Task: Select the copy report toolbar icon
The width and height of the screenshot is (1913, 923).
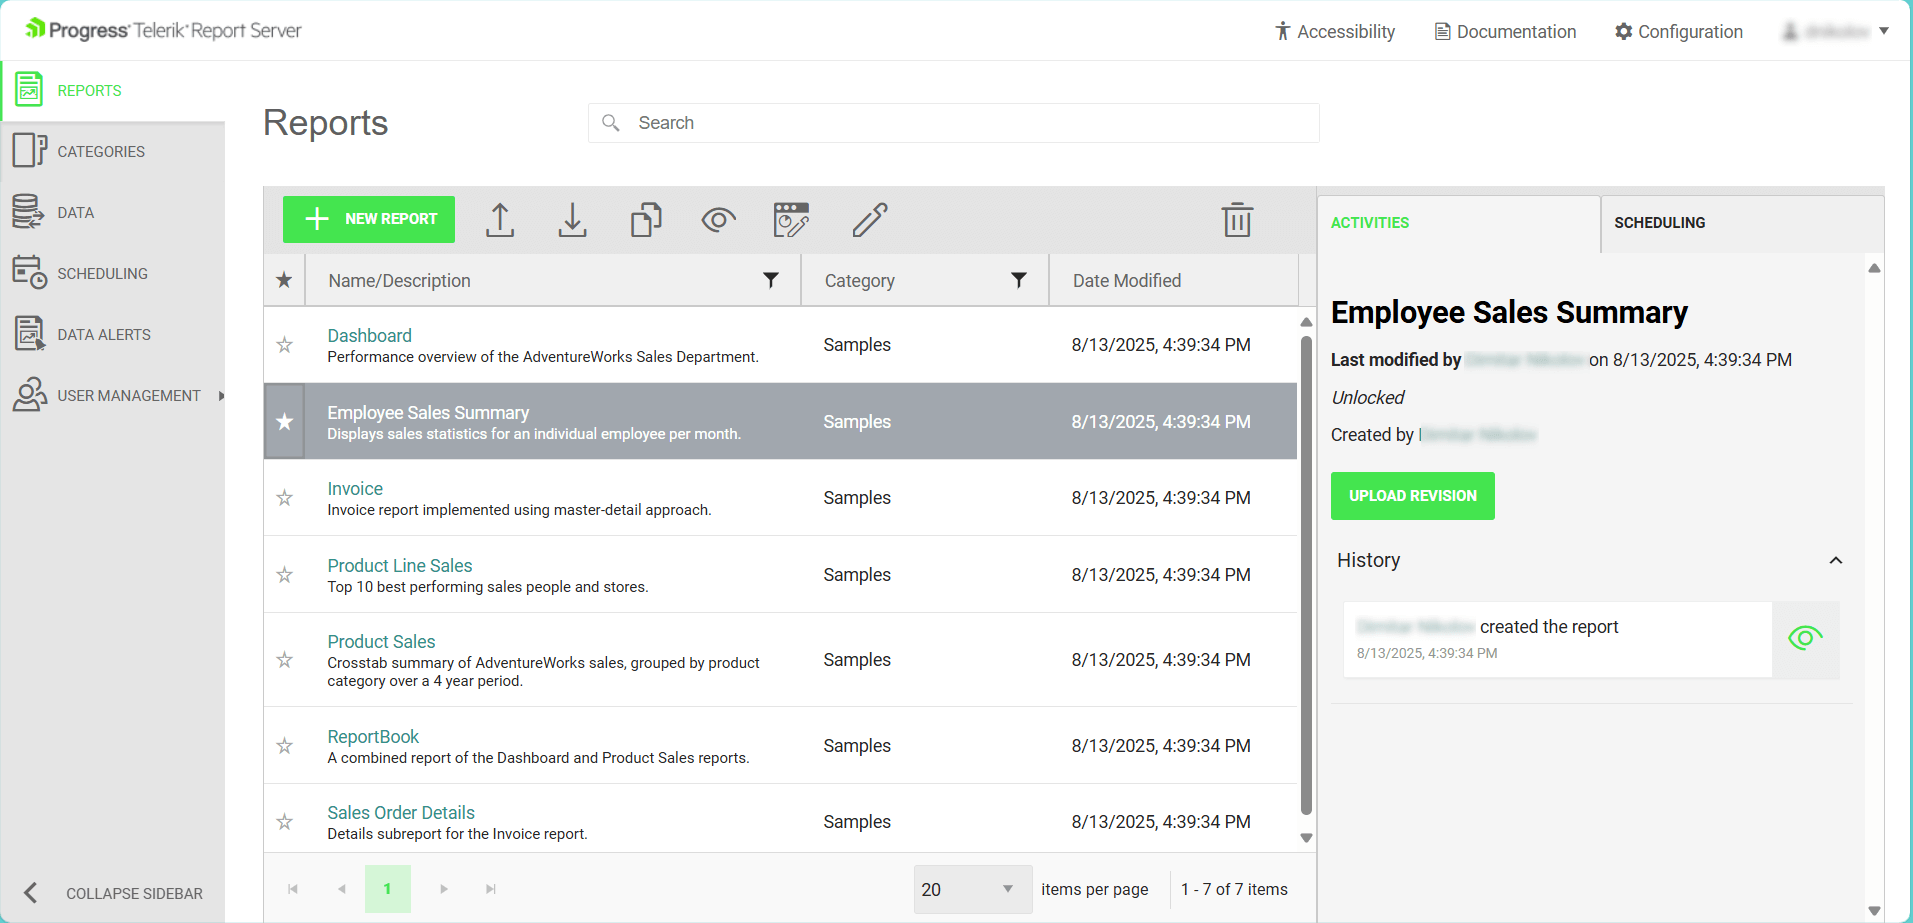Action: point(645,219)
